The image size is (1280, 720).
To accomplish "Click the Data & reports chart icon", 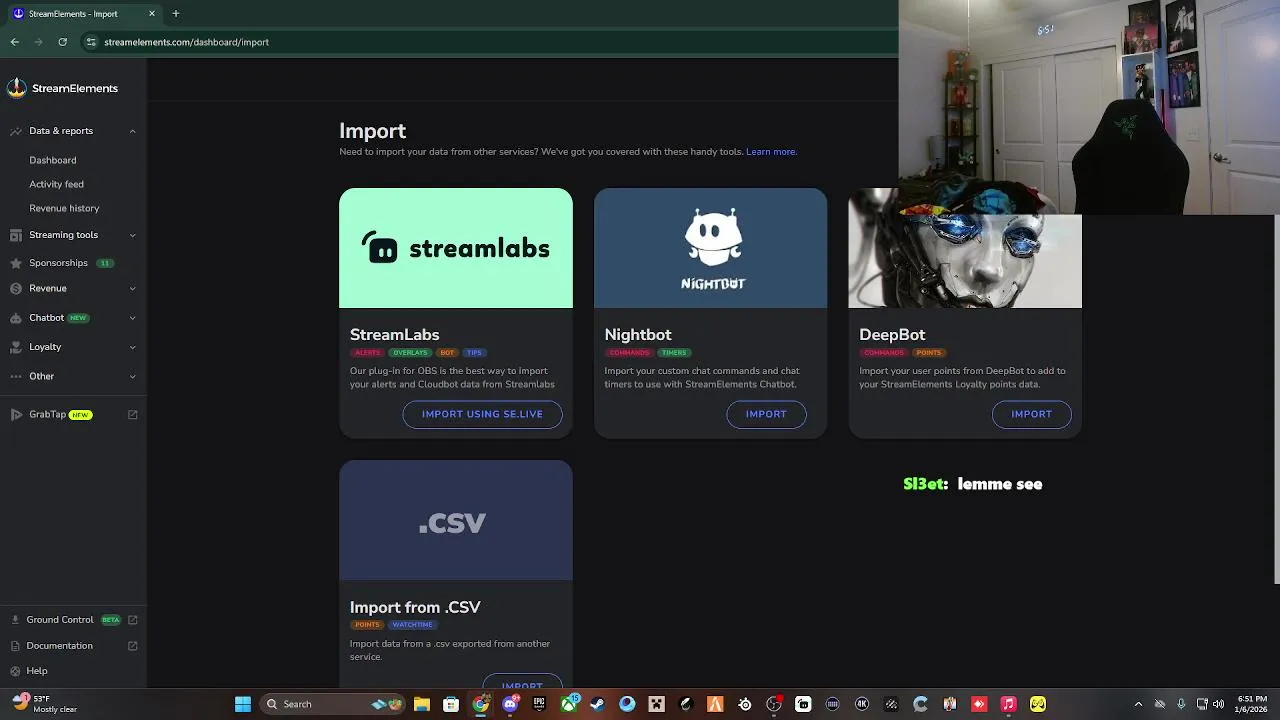I will click(16, 131).
